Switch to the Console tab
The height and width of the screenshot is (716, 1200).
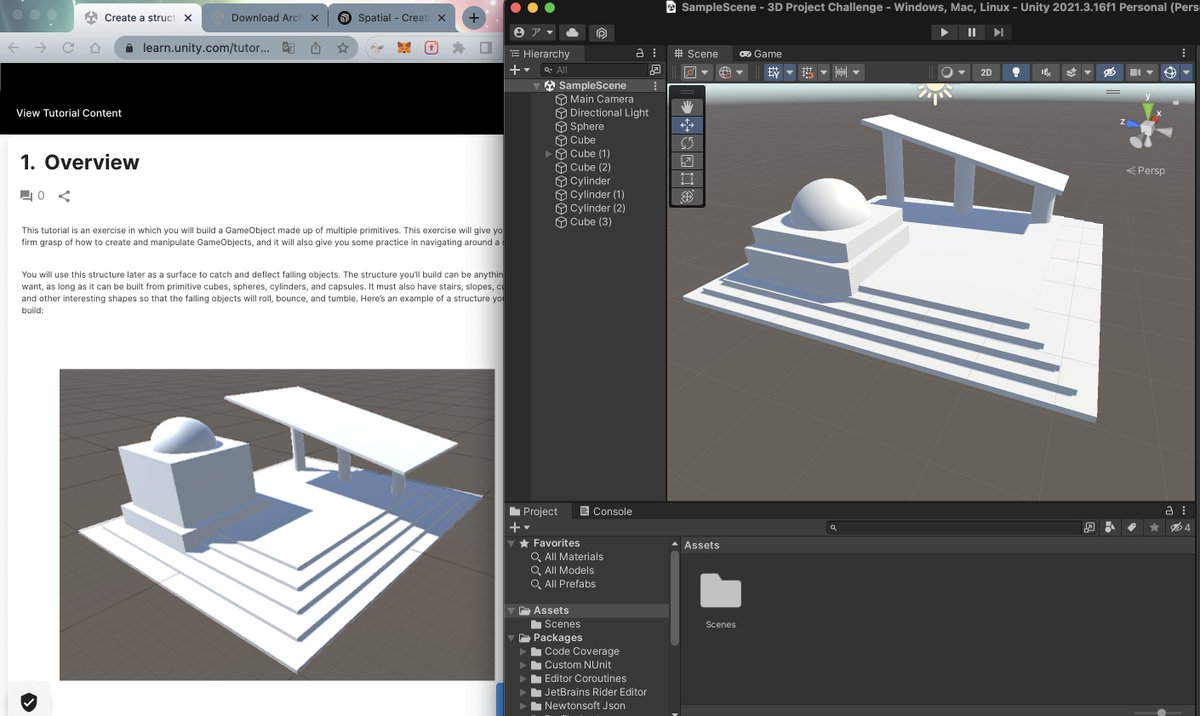coord(606,511)
